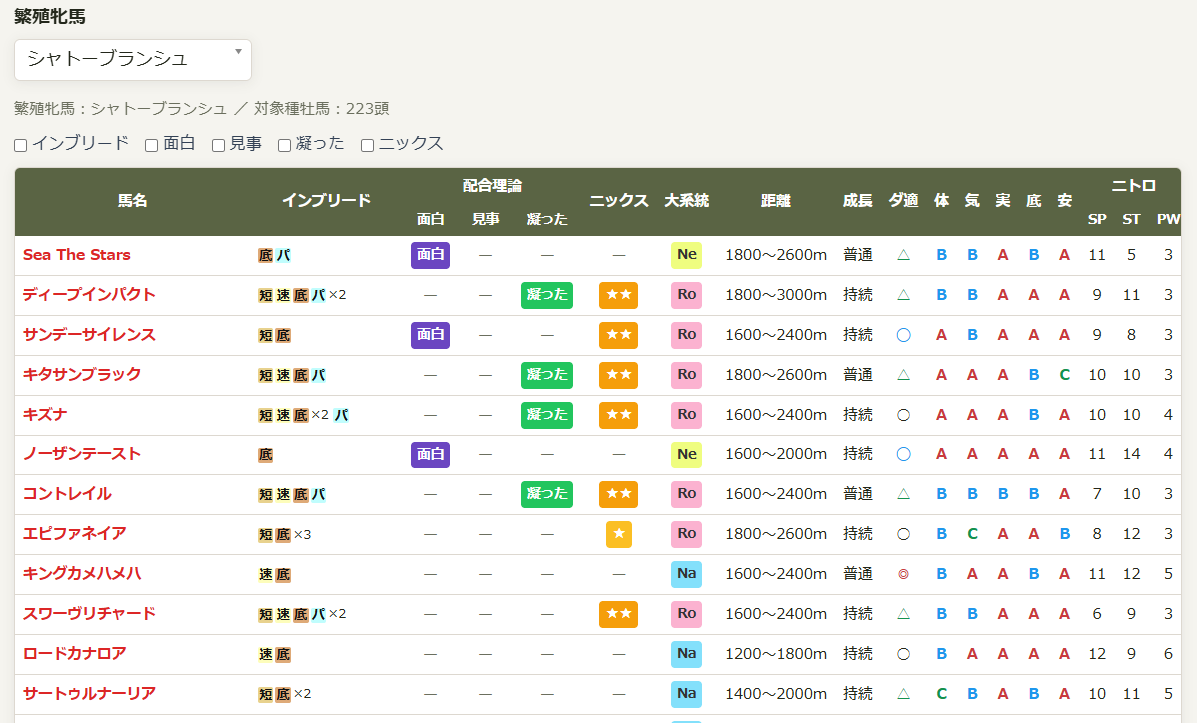Sort by the 馬名 column header
This screenshot has width=1197, height=723.
coord(132,201)
